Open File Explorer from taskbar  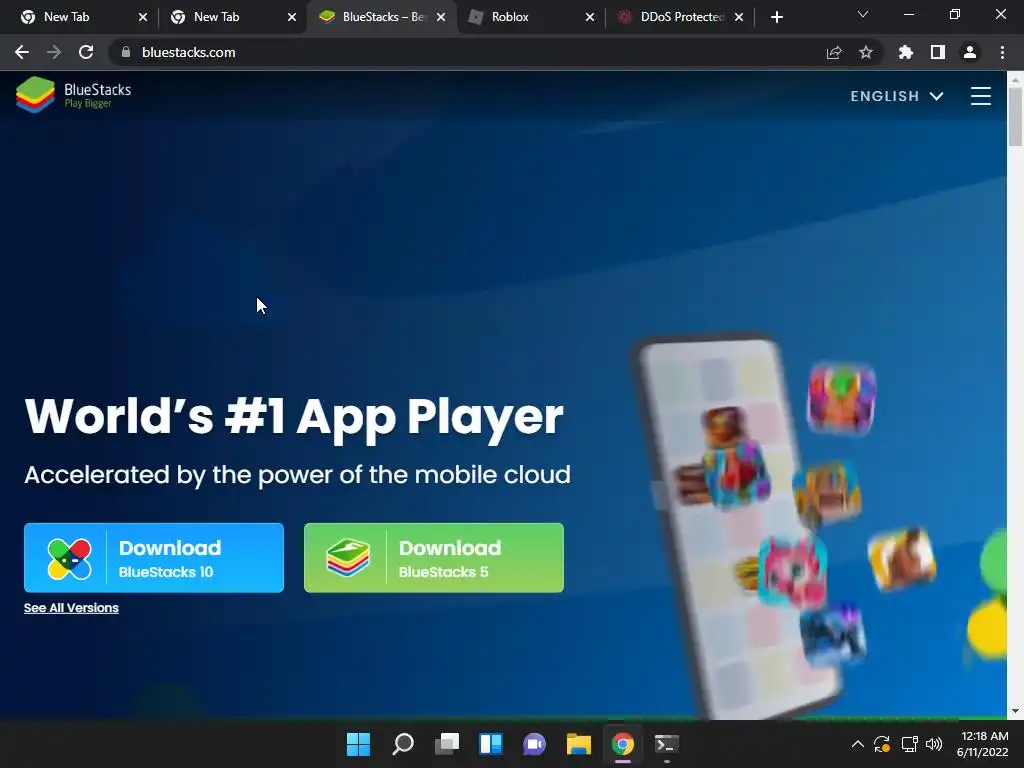pyautogui.click(x=579, y=744)
